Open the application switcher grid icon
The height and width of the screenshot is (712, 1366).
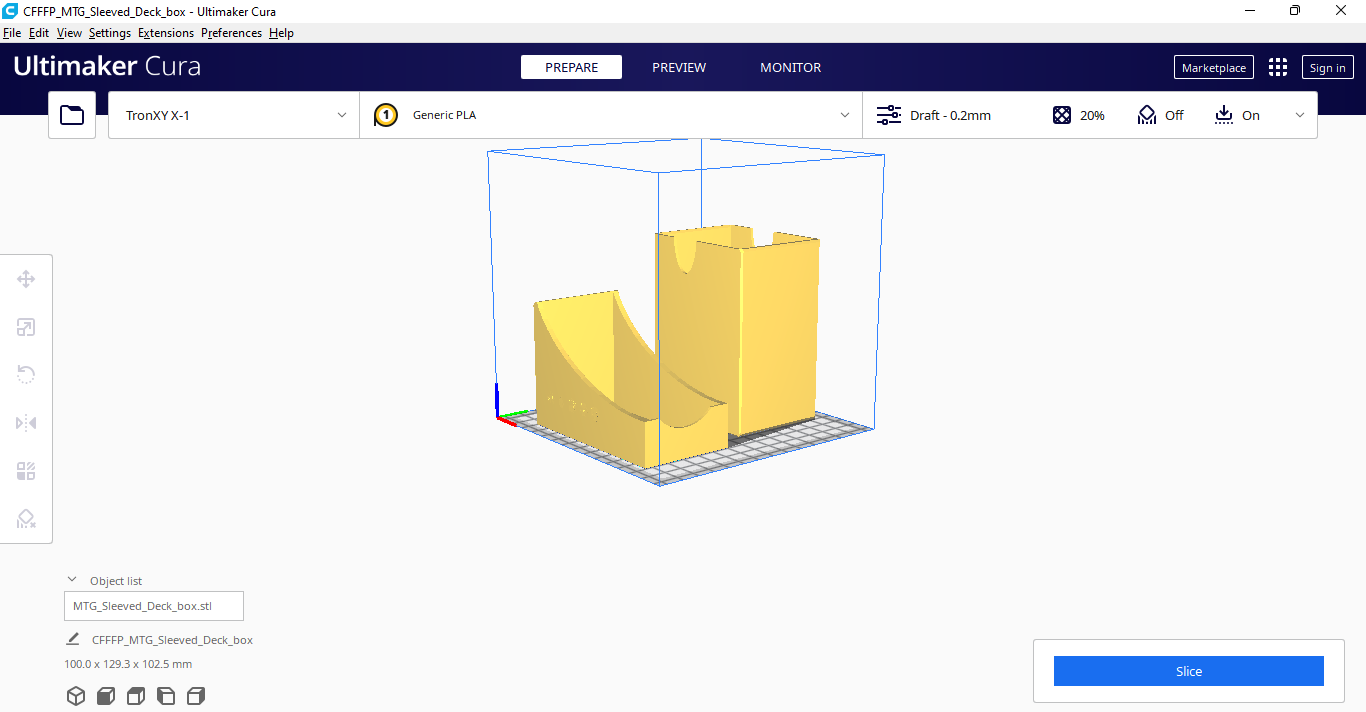tap(1278, 67)
